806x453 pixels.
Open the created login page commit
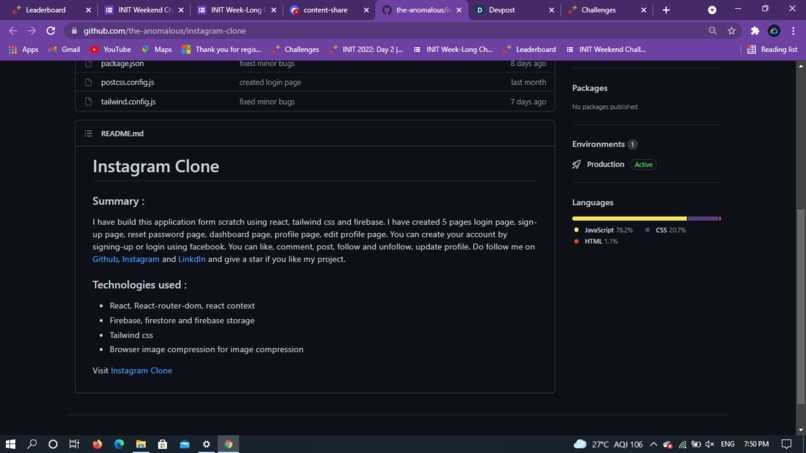(270, 82)
